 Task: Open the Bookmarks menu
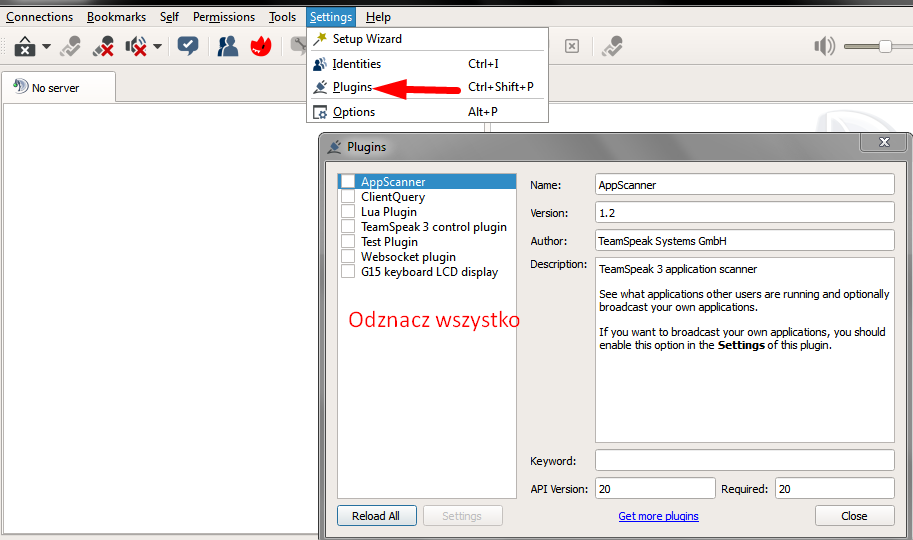tap(116, 17)
